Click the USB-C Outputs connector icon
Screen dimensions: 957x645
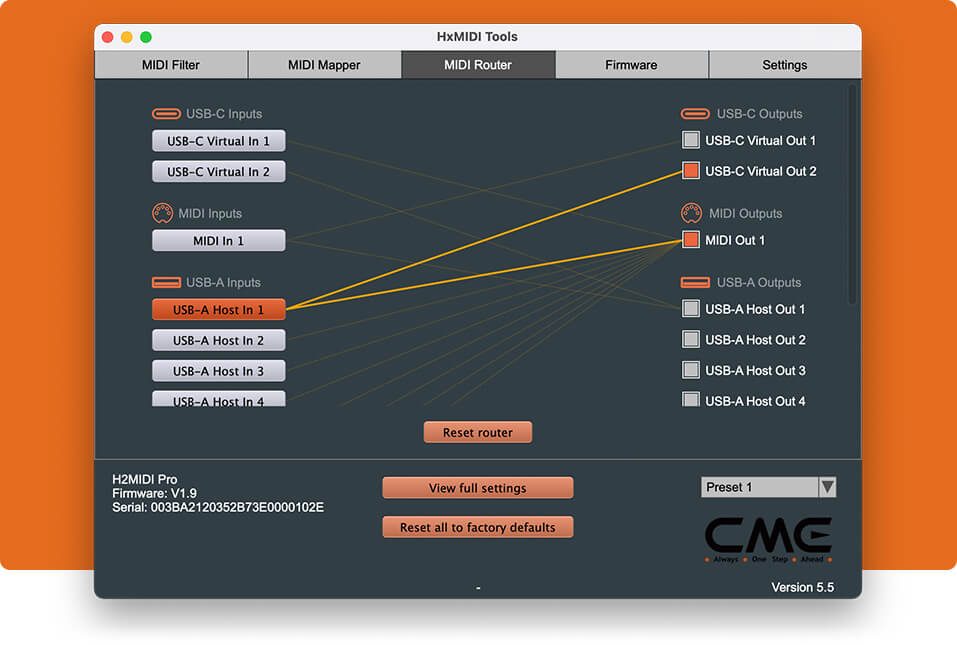click(695, 114)
